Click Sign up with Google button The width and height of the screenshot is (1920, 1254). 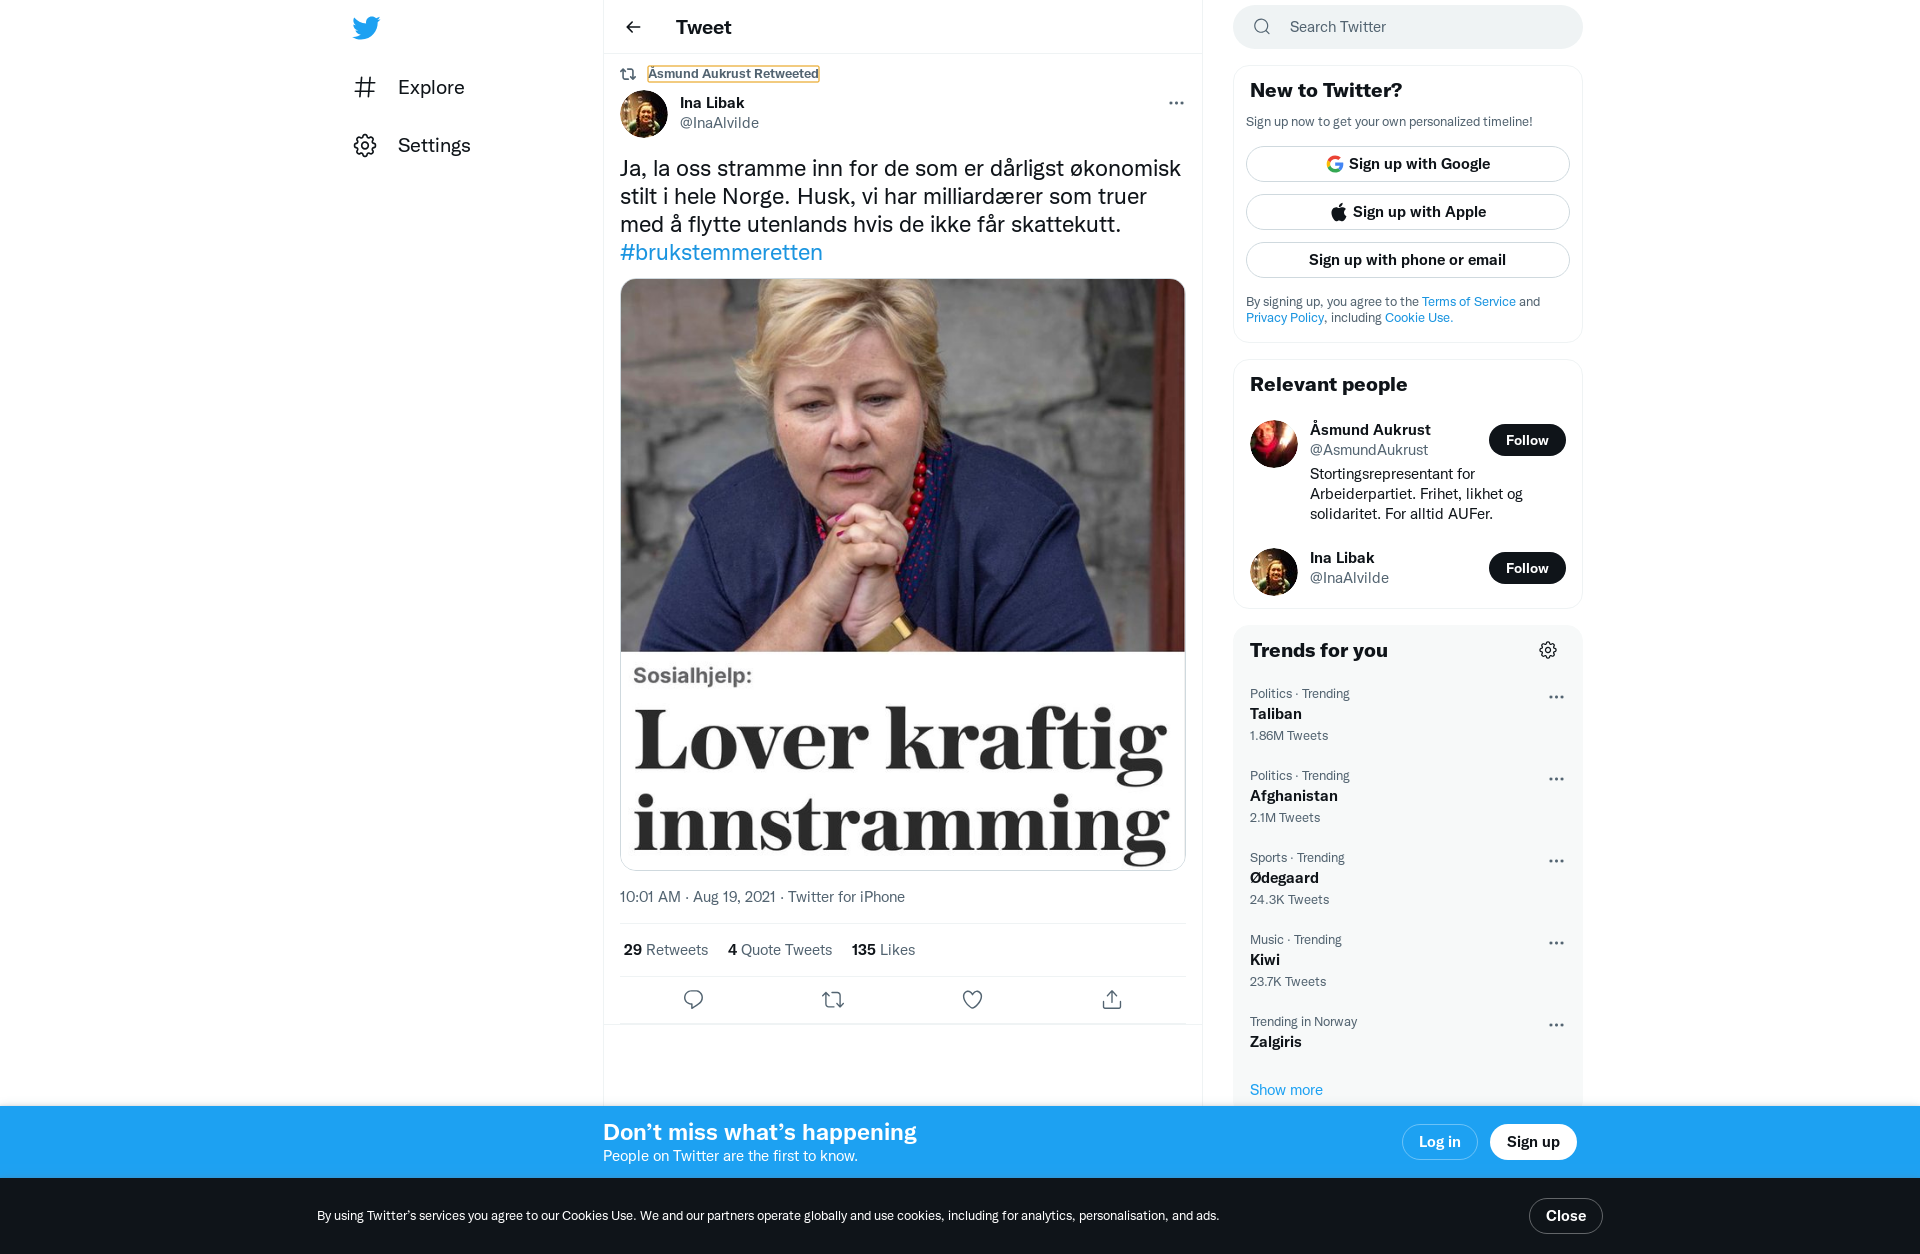click(1407, 164)
